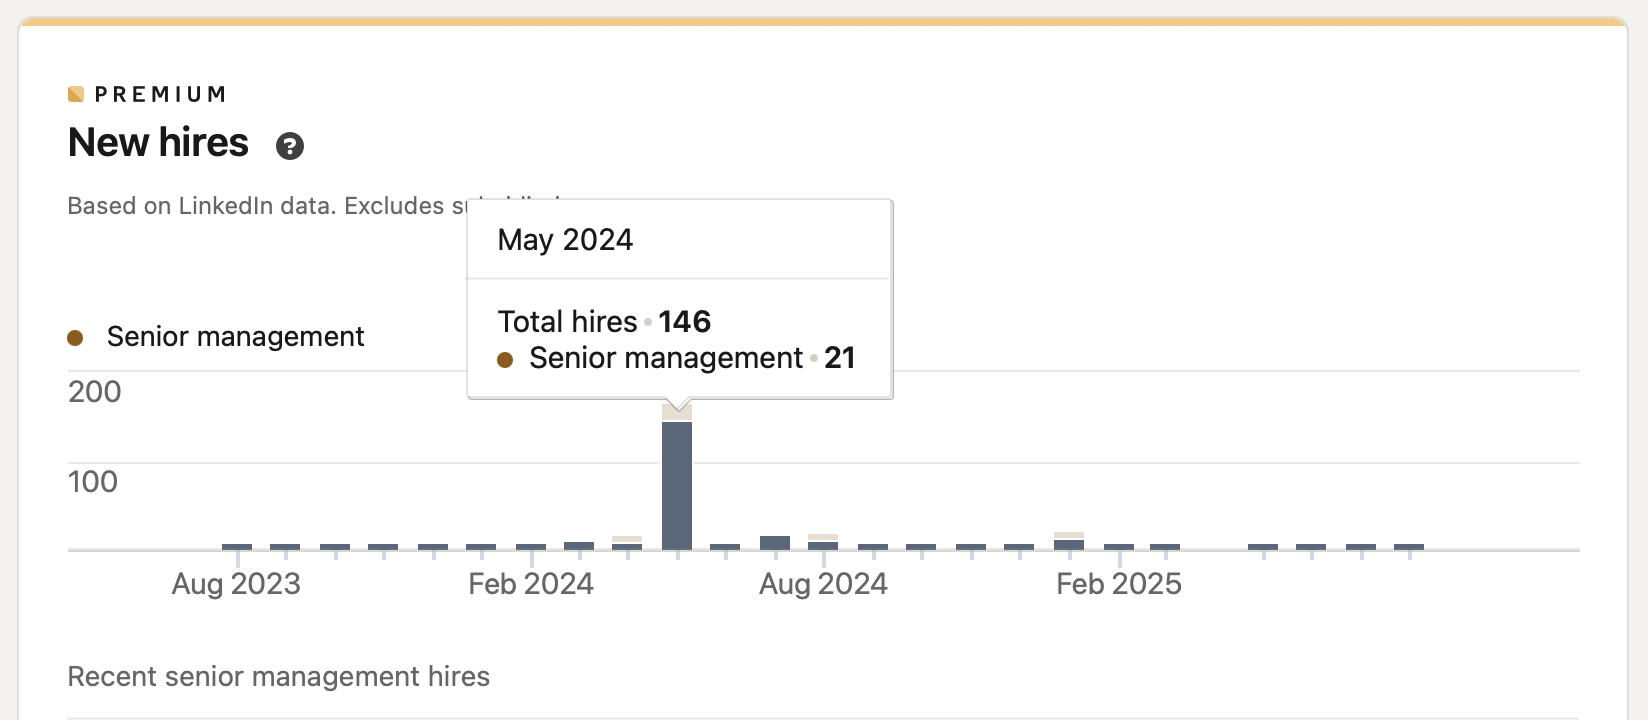1648x720 pixels.
Task: Click the Senior management legend dot
Action: click(x=75, y=338)
